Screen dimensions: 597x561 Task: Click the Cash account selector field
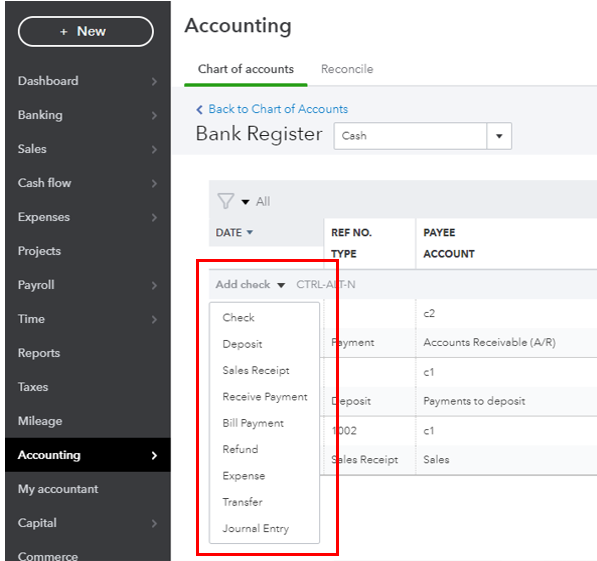tap(410, 136)
